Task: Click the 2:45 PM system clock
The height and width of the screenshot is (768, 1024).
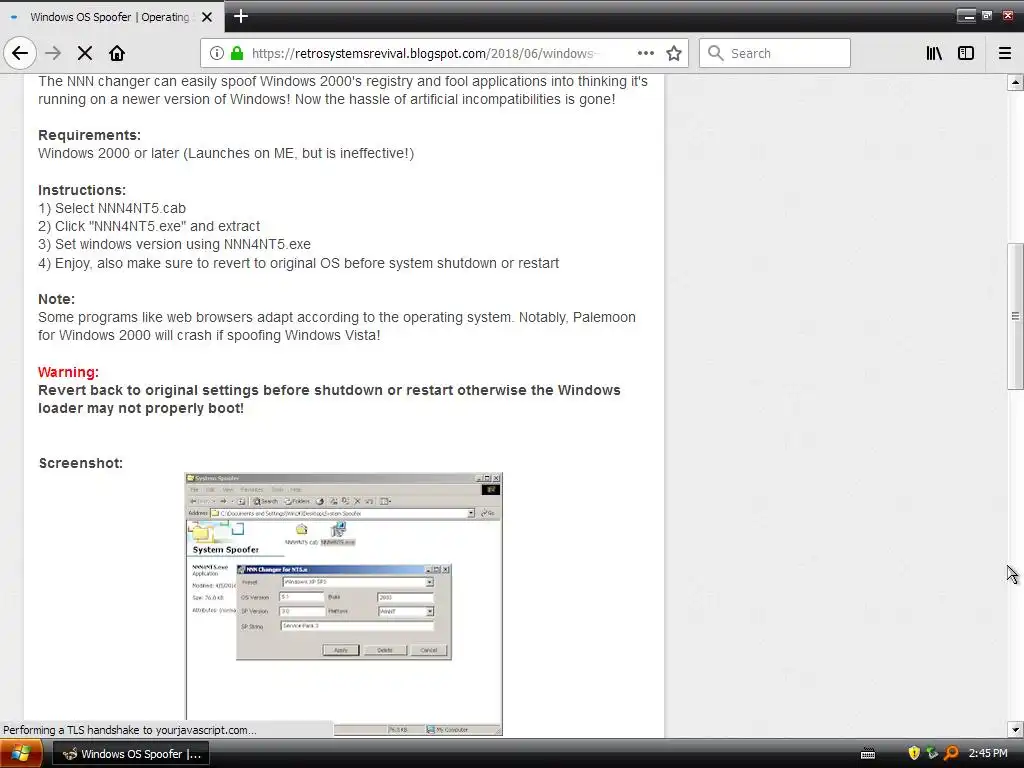Action: click(988, 754)
